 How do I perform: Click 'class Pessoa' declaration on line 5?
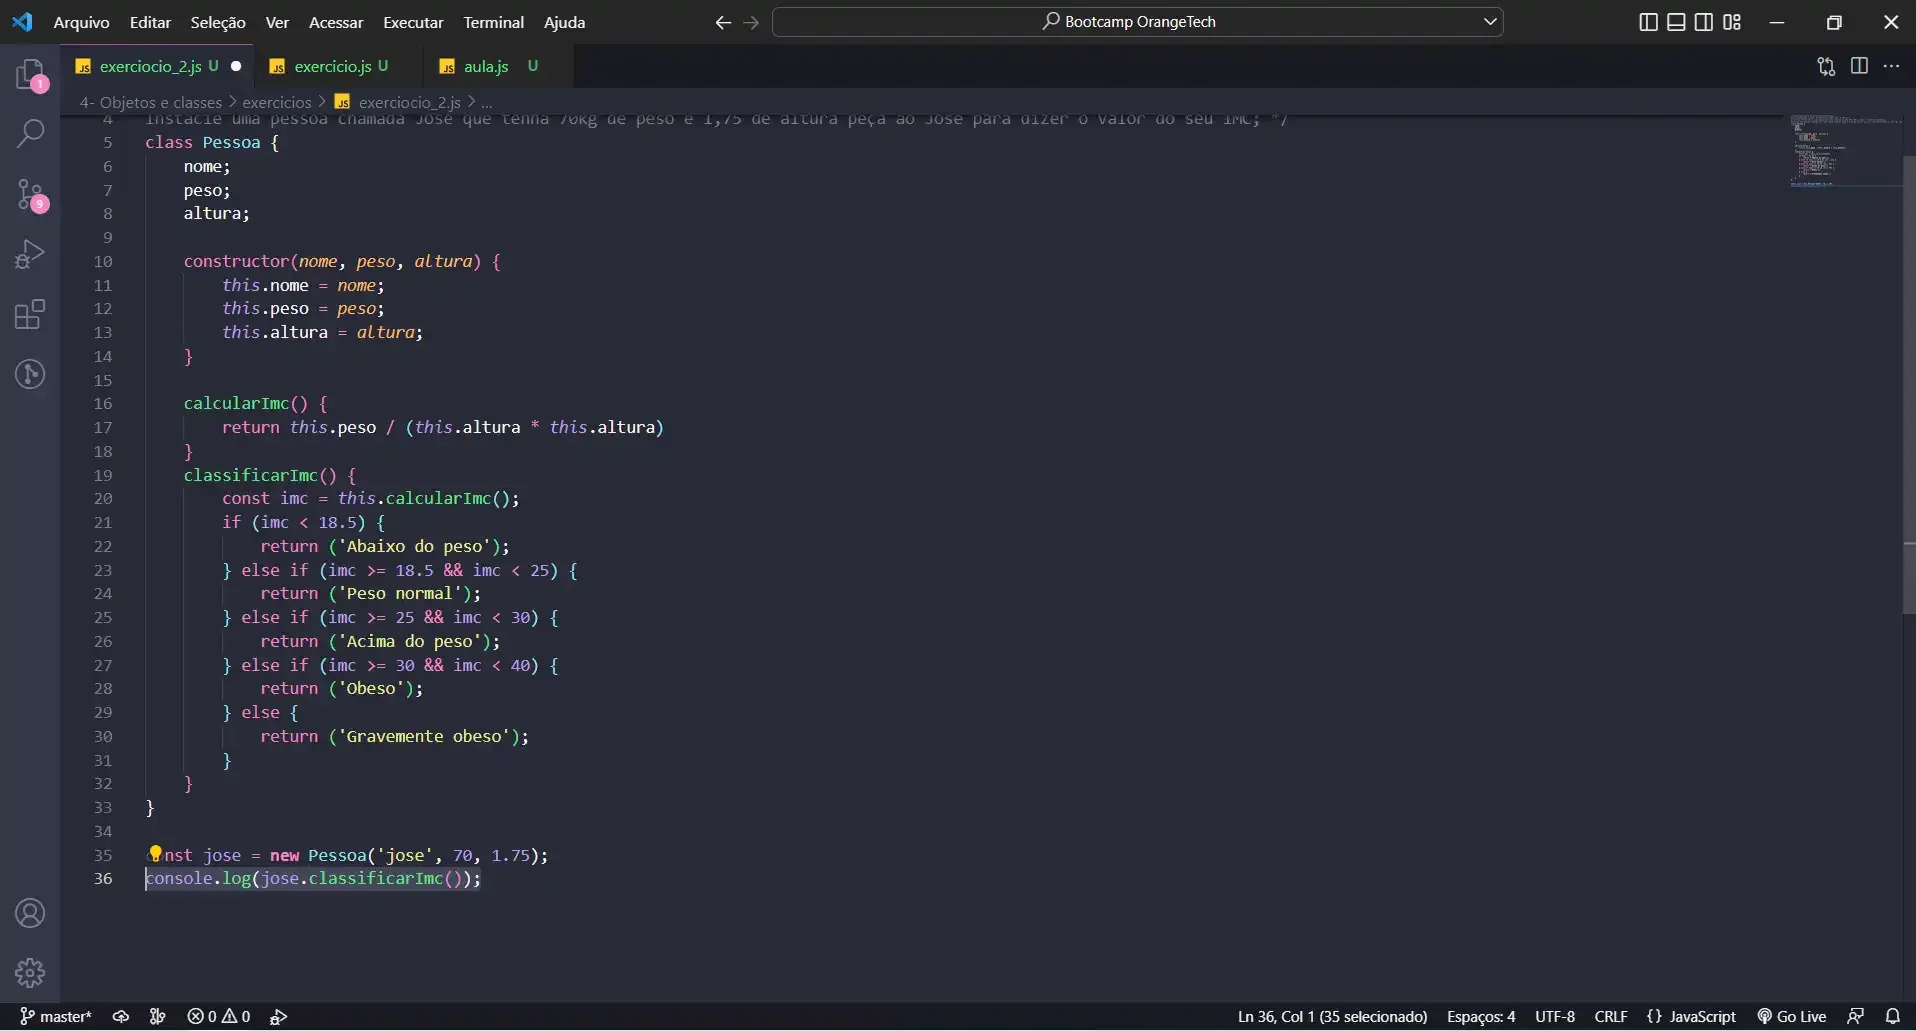tap(202, 142)
